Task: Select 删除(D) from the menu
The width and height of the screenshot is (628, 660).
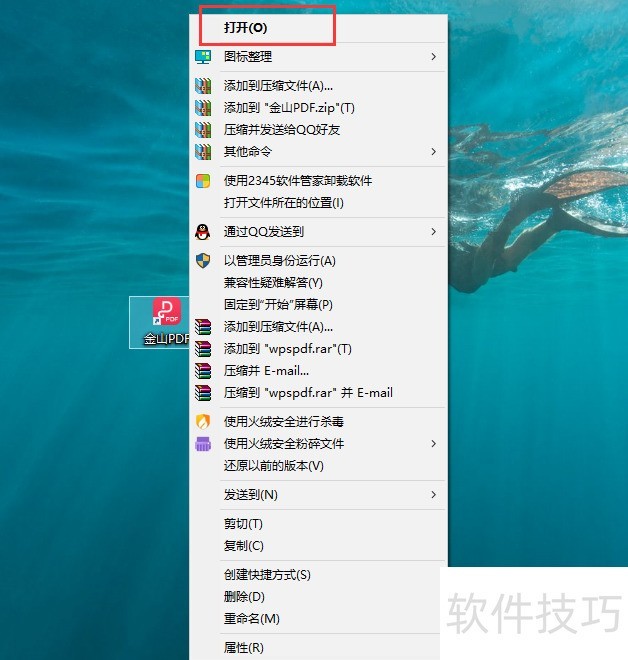Action: [x=244, y=596]
